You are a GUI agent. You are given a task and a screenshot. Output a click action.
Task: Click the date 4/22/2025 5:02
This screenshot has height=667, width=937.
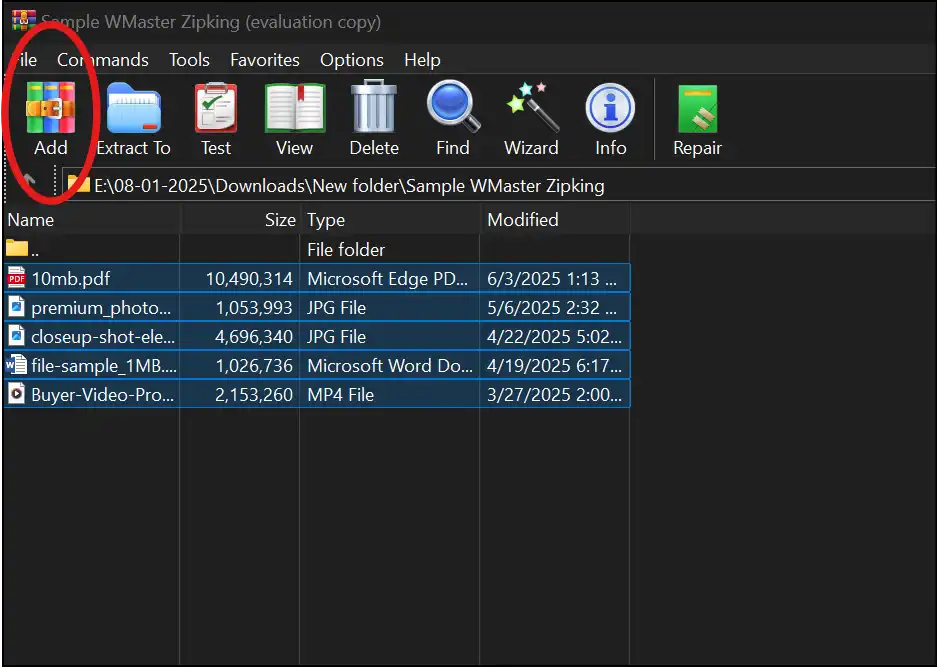(x=555, y=336)
